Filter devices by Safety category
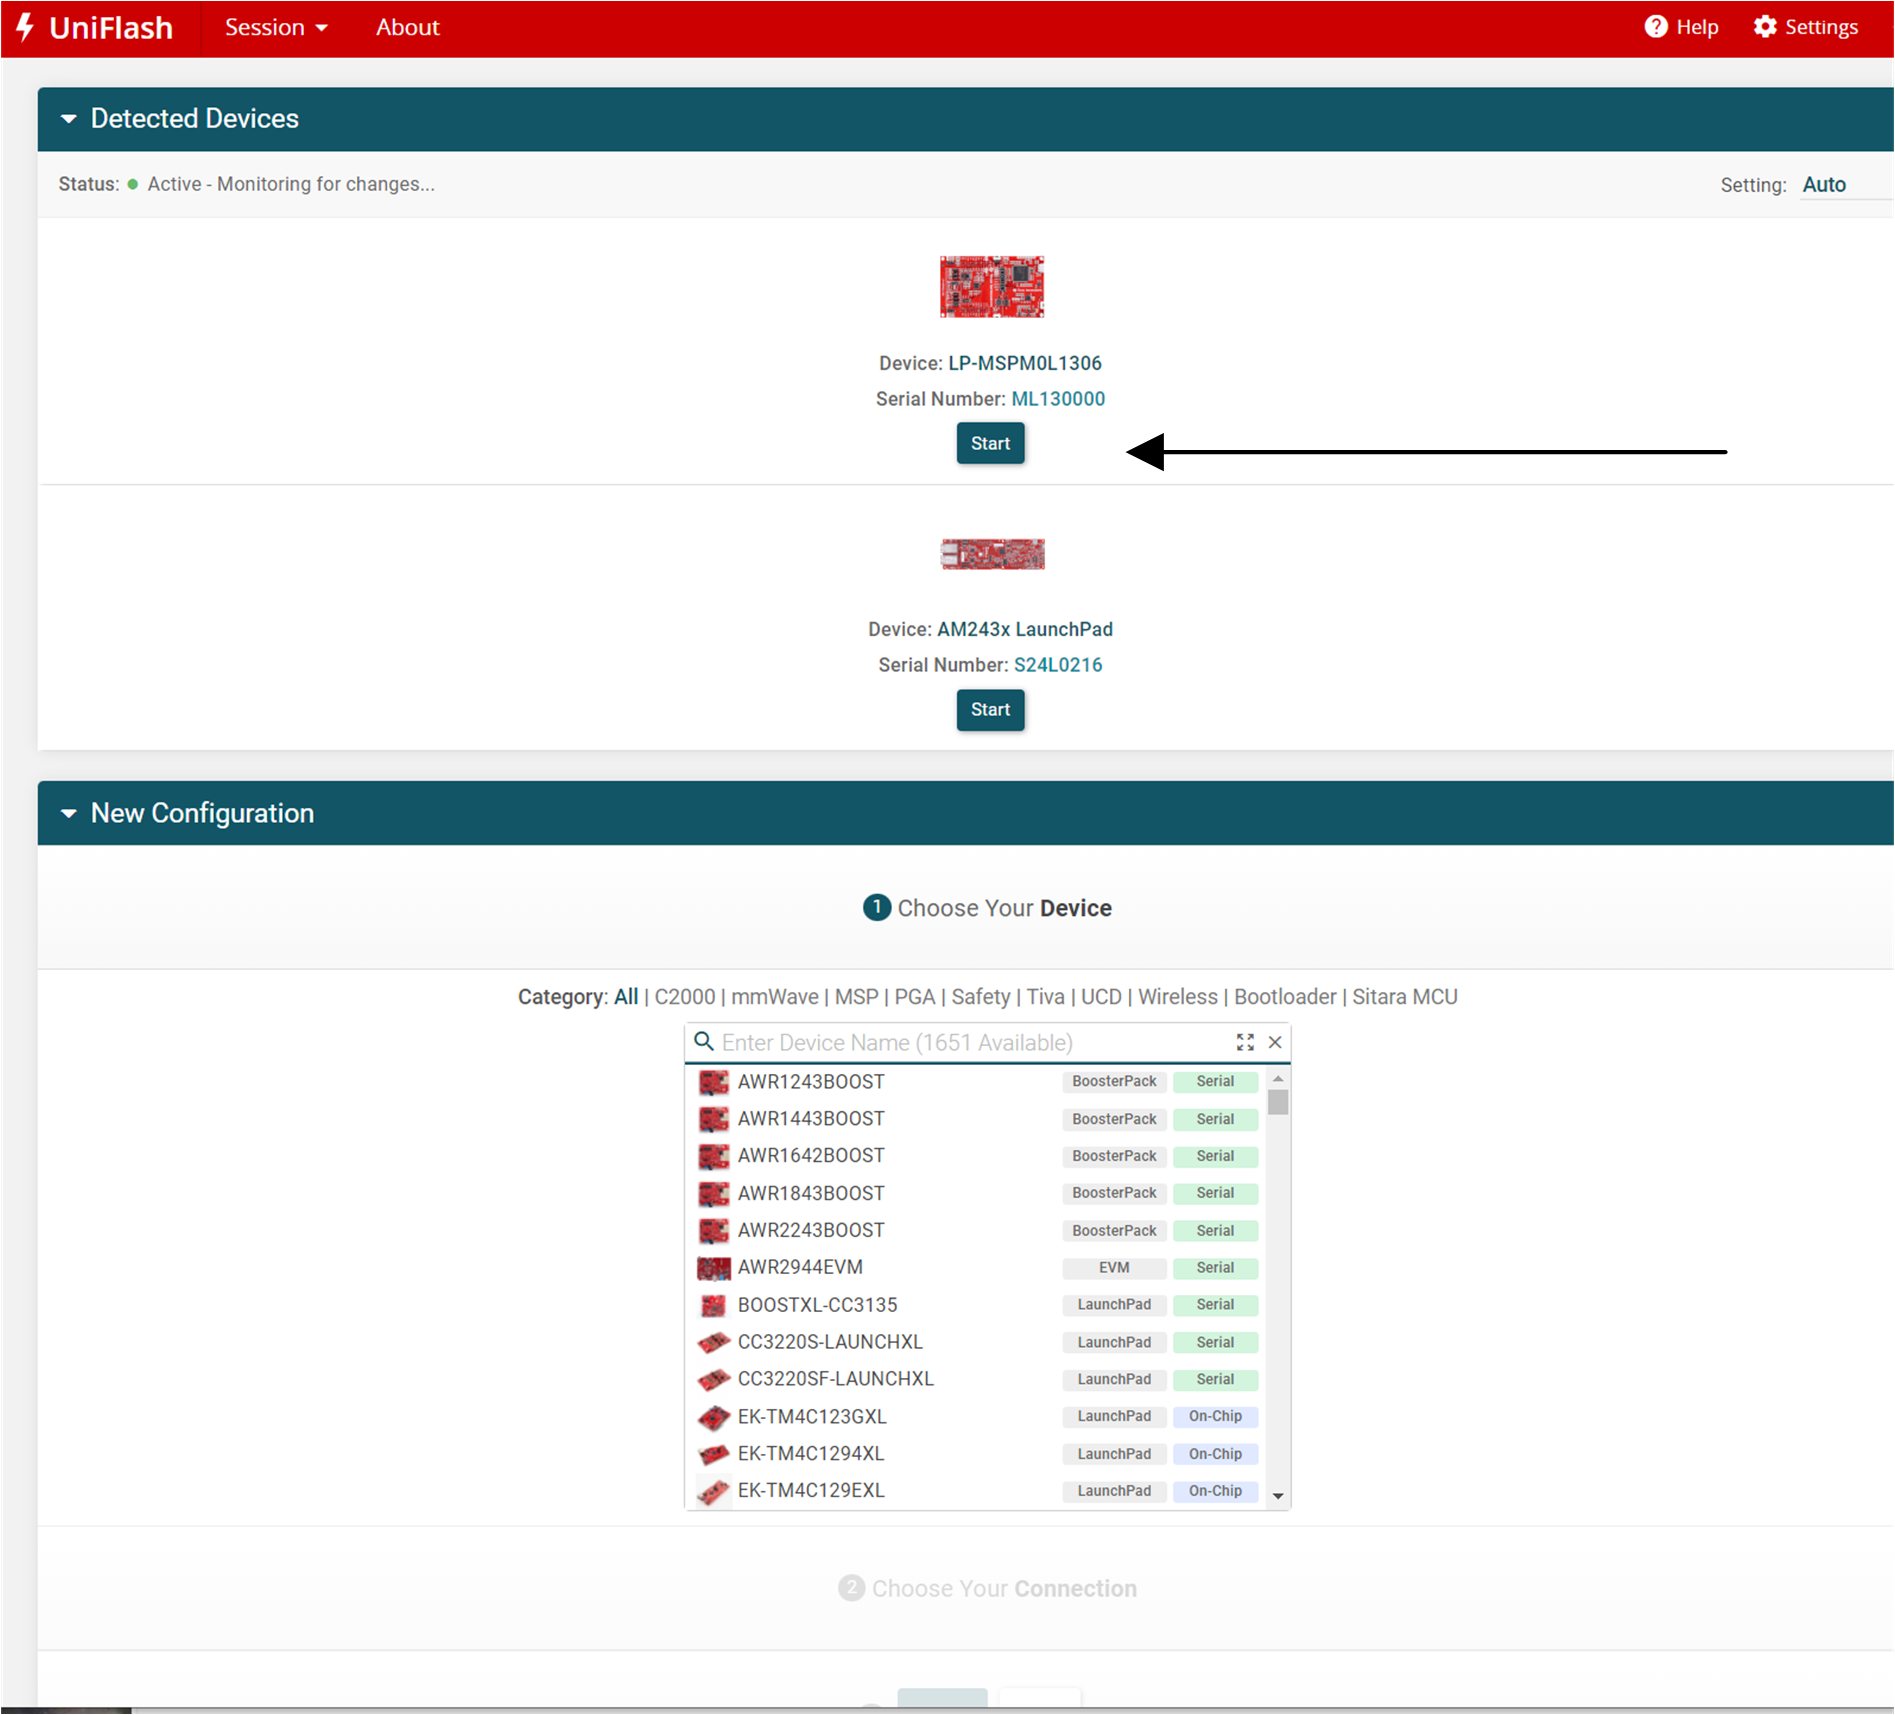The width and height of the screenshot is (1895, 1715). (980, 997)
